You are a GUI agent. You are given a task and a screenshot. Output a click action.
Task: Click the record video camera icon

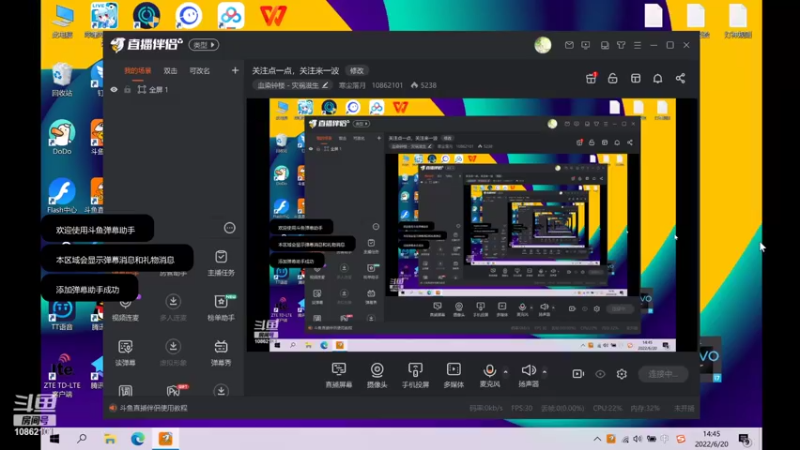578,374
